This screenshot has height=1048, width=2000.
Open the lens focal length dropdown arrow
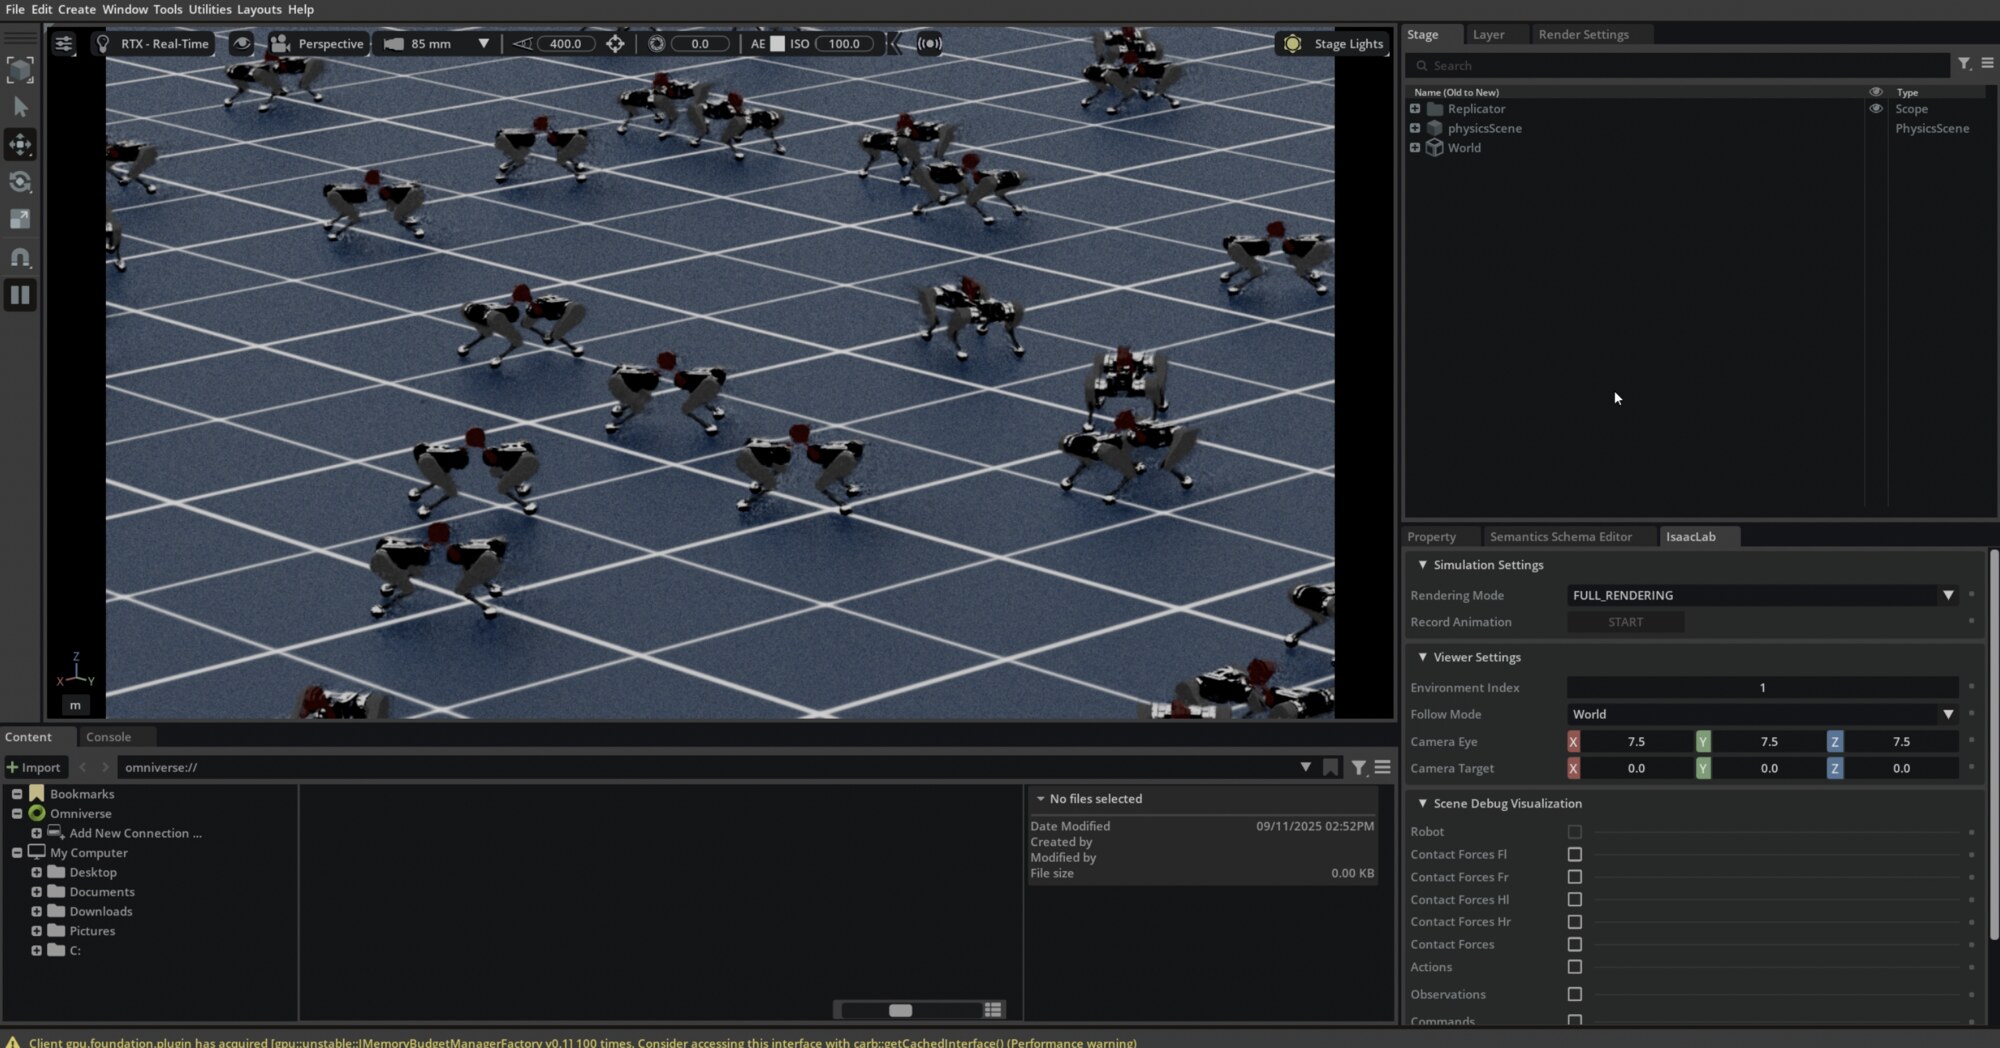[484, 44]
